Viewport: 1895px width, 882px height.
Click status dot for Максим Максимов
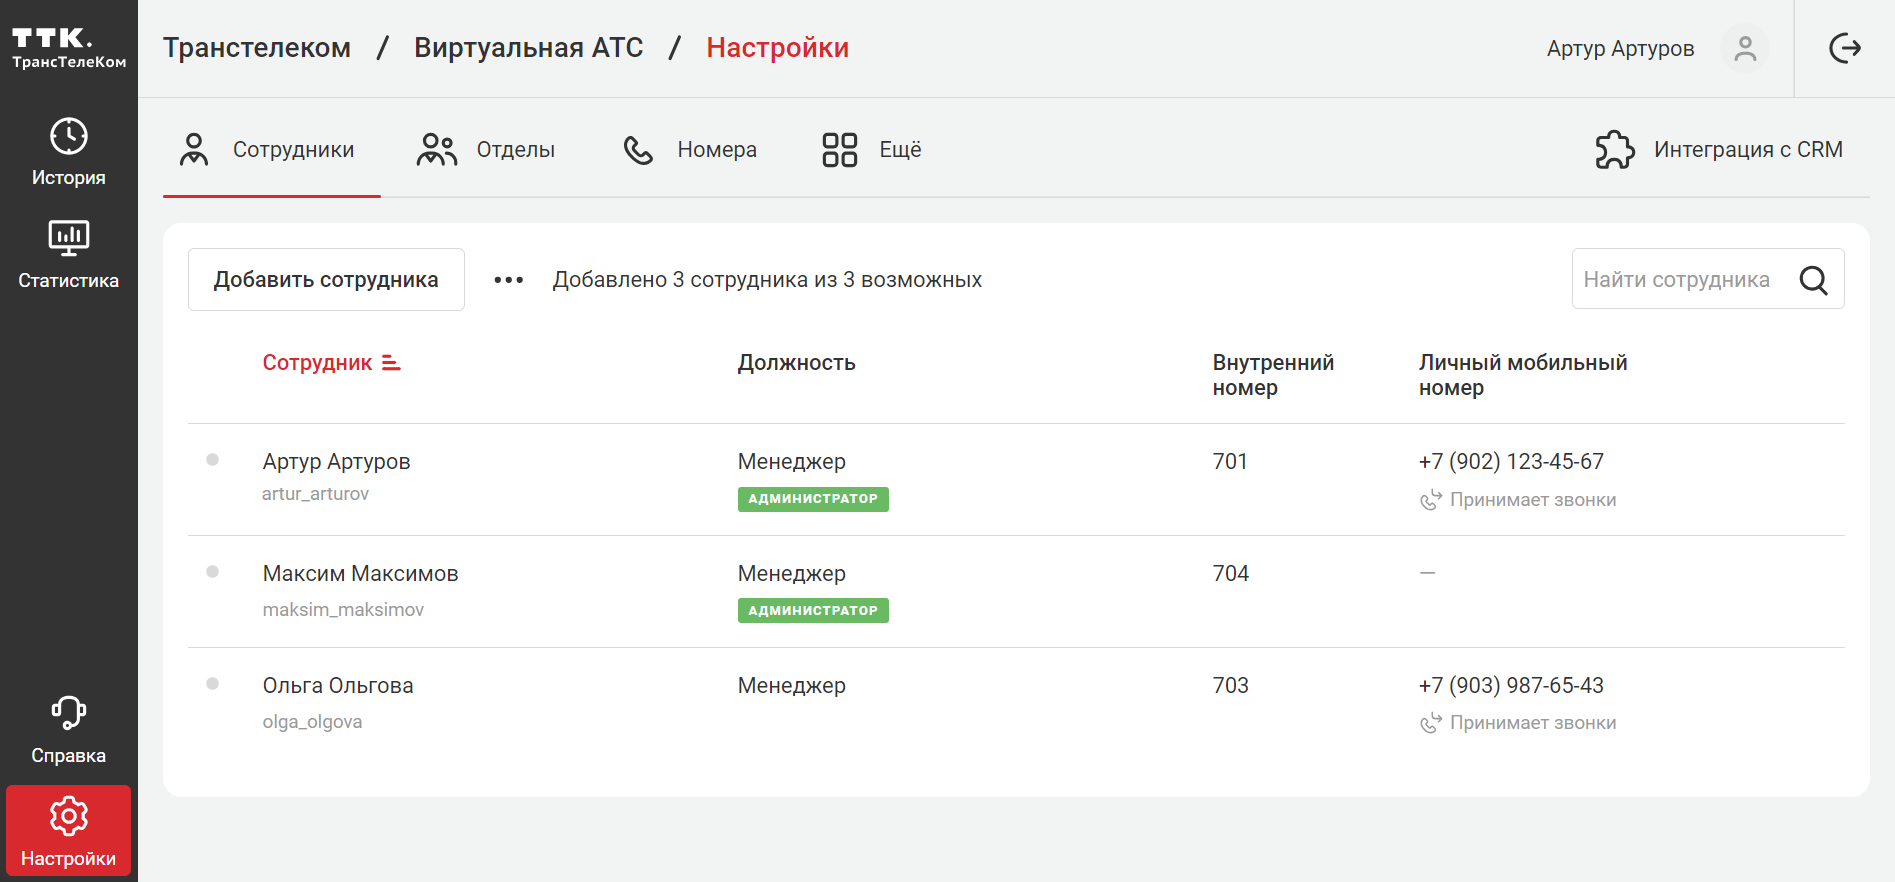point(212,572)
